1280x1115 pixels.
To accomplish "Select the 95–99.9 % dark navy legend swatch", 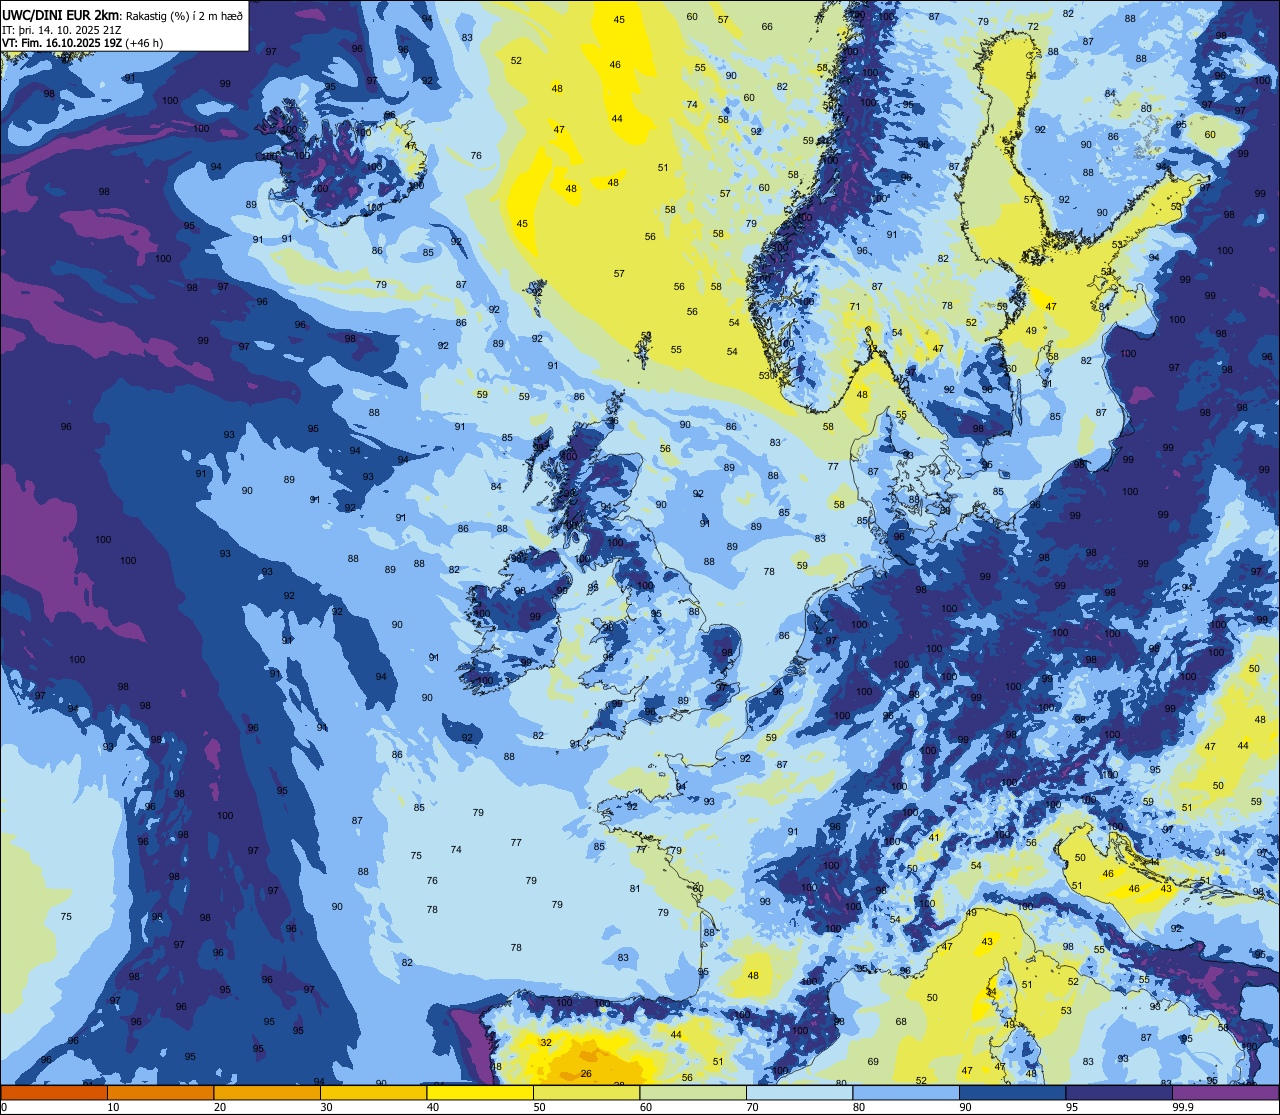I will pyautogui.click(x=1119, y=1092).
